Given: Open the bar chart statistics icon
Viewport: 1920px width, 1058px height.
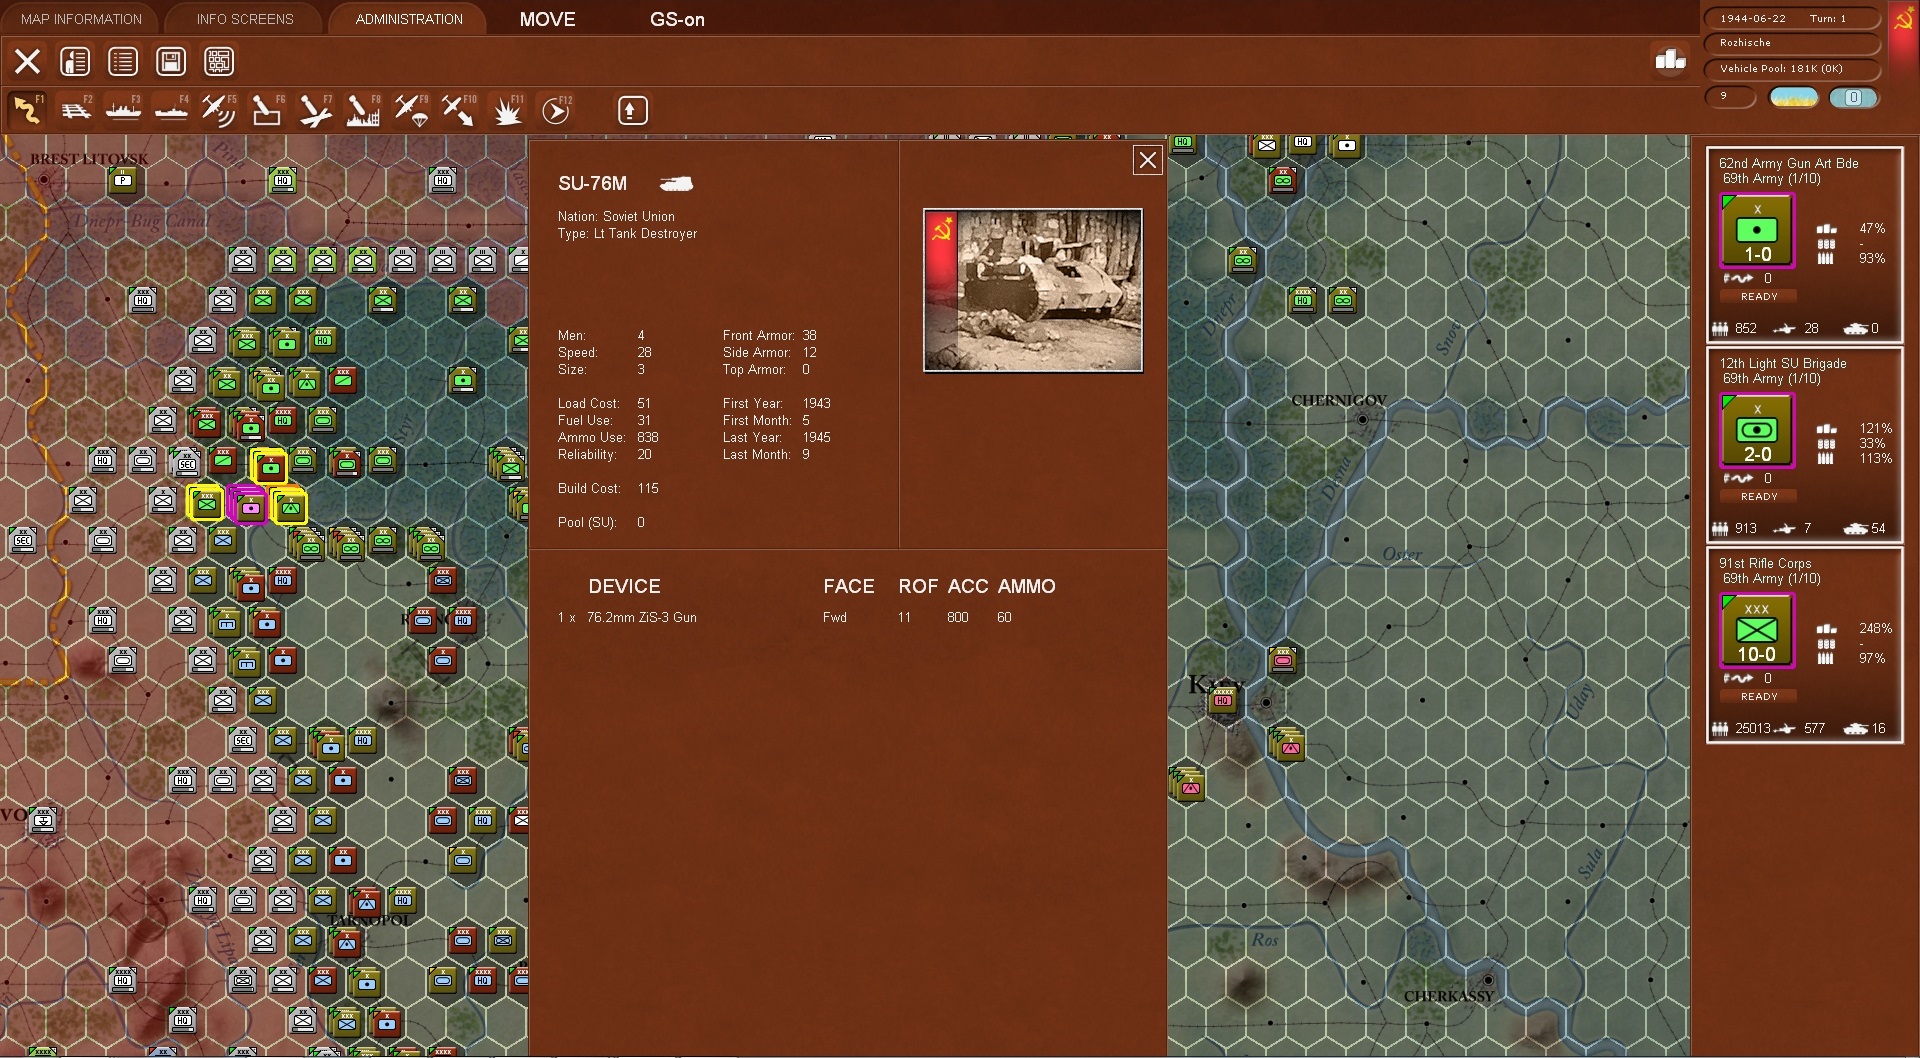Looking at the screenshot, I should [x=1669, y=60].
